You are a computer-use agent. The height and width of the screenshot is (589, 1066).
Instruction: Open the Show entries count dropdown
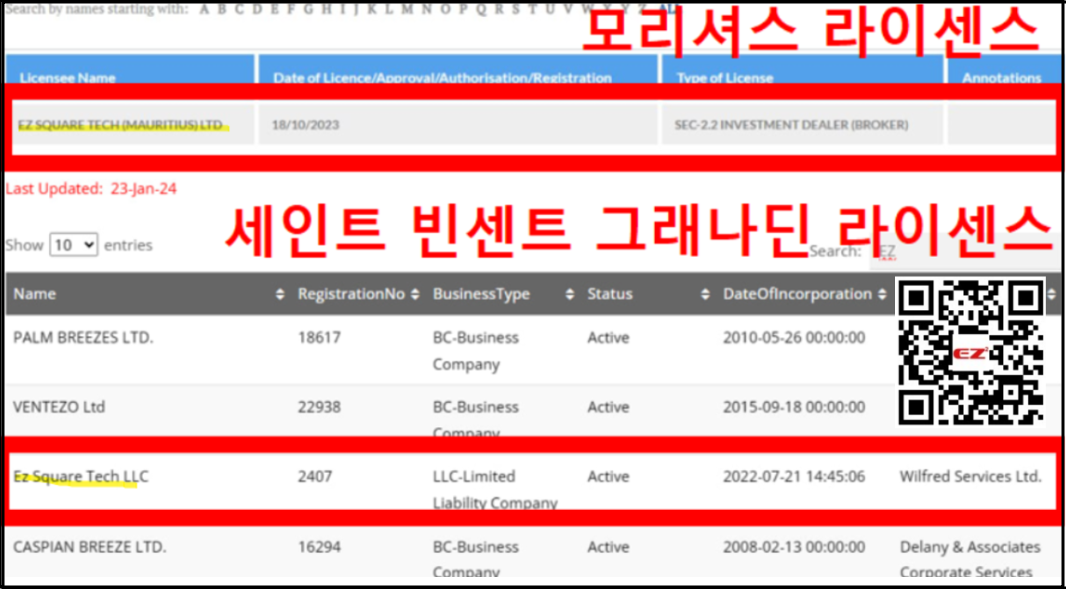point(74,245)
